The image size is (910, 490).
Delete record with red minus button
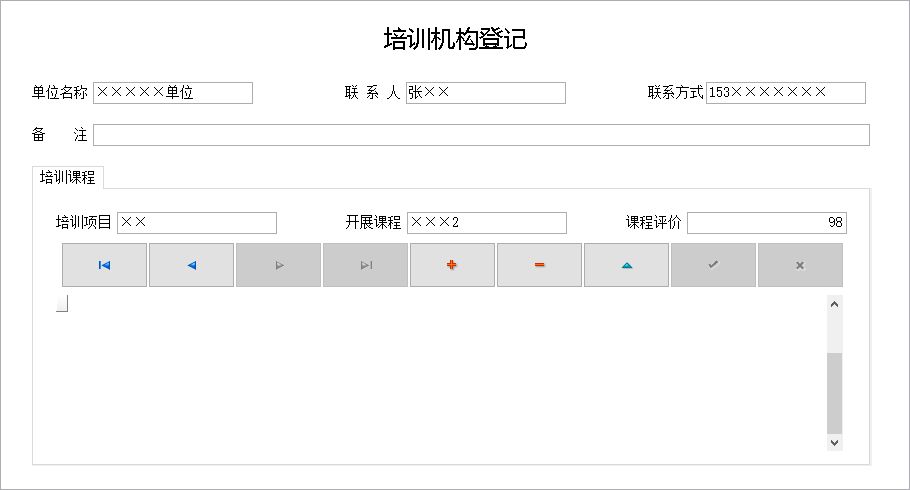(x=539, y=265)
